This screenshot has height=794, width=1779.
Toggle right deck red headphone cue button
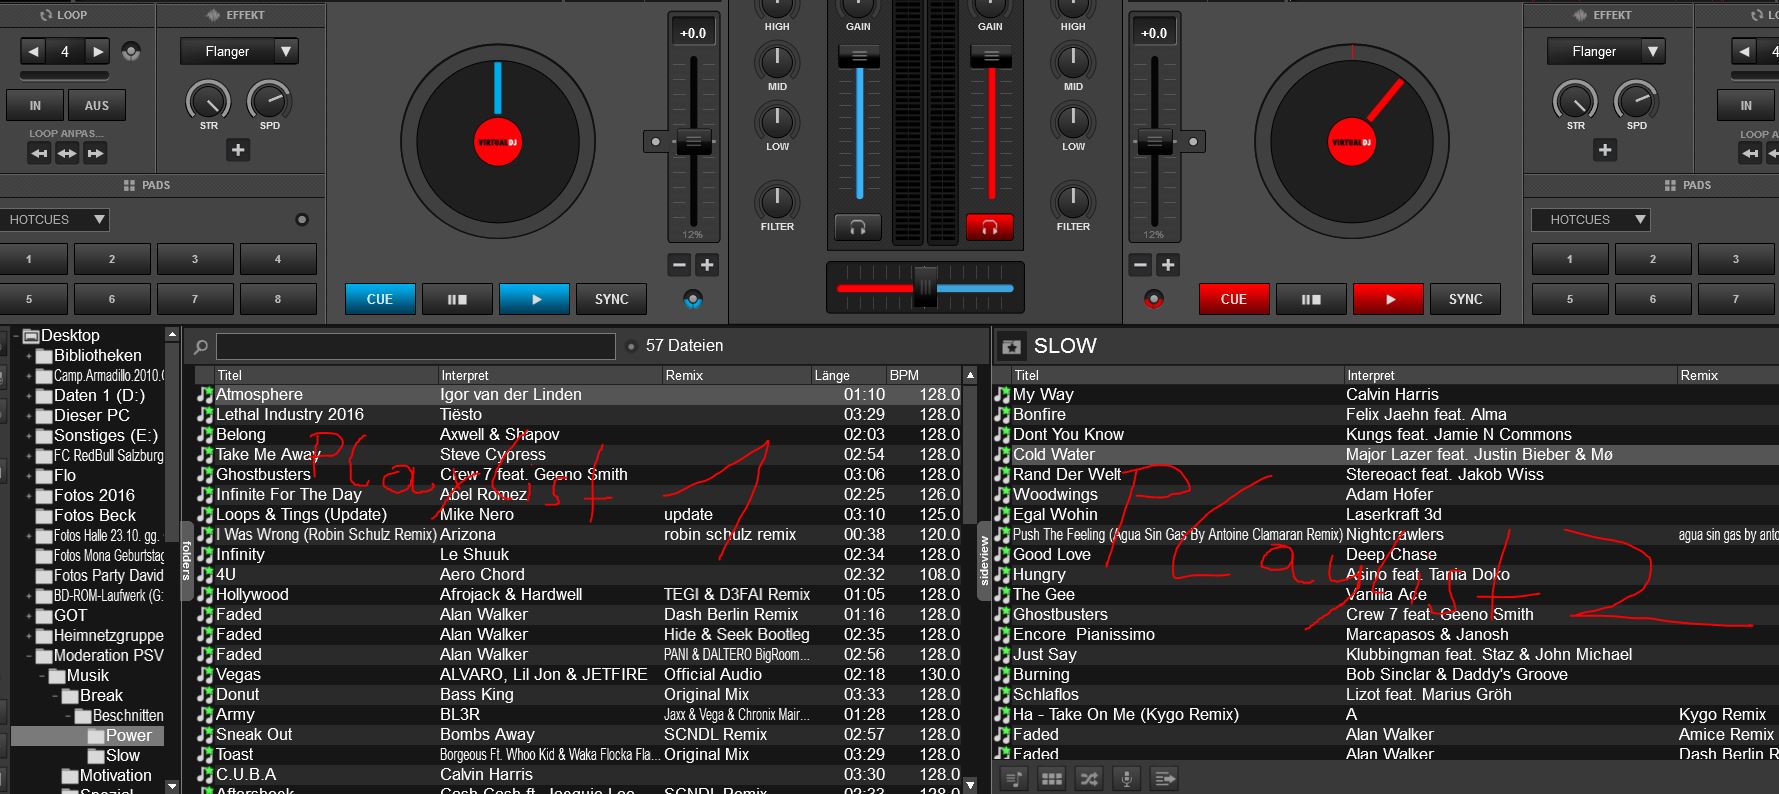pyautogui.click(x=989, y=228)
